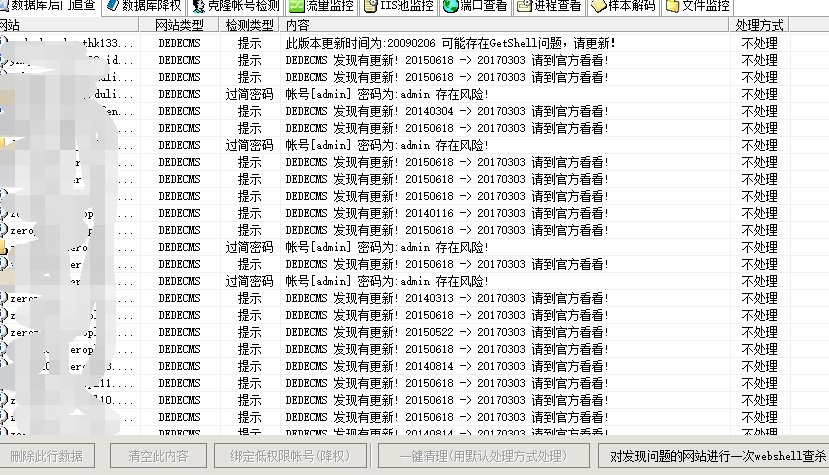Click the process icon on 进程查看 tab
Viewport: 829px width, 475px height.
pos(524,6)
